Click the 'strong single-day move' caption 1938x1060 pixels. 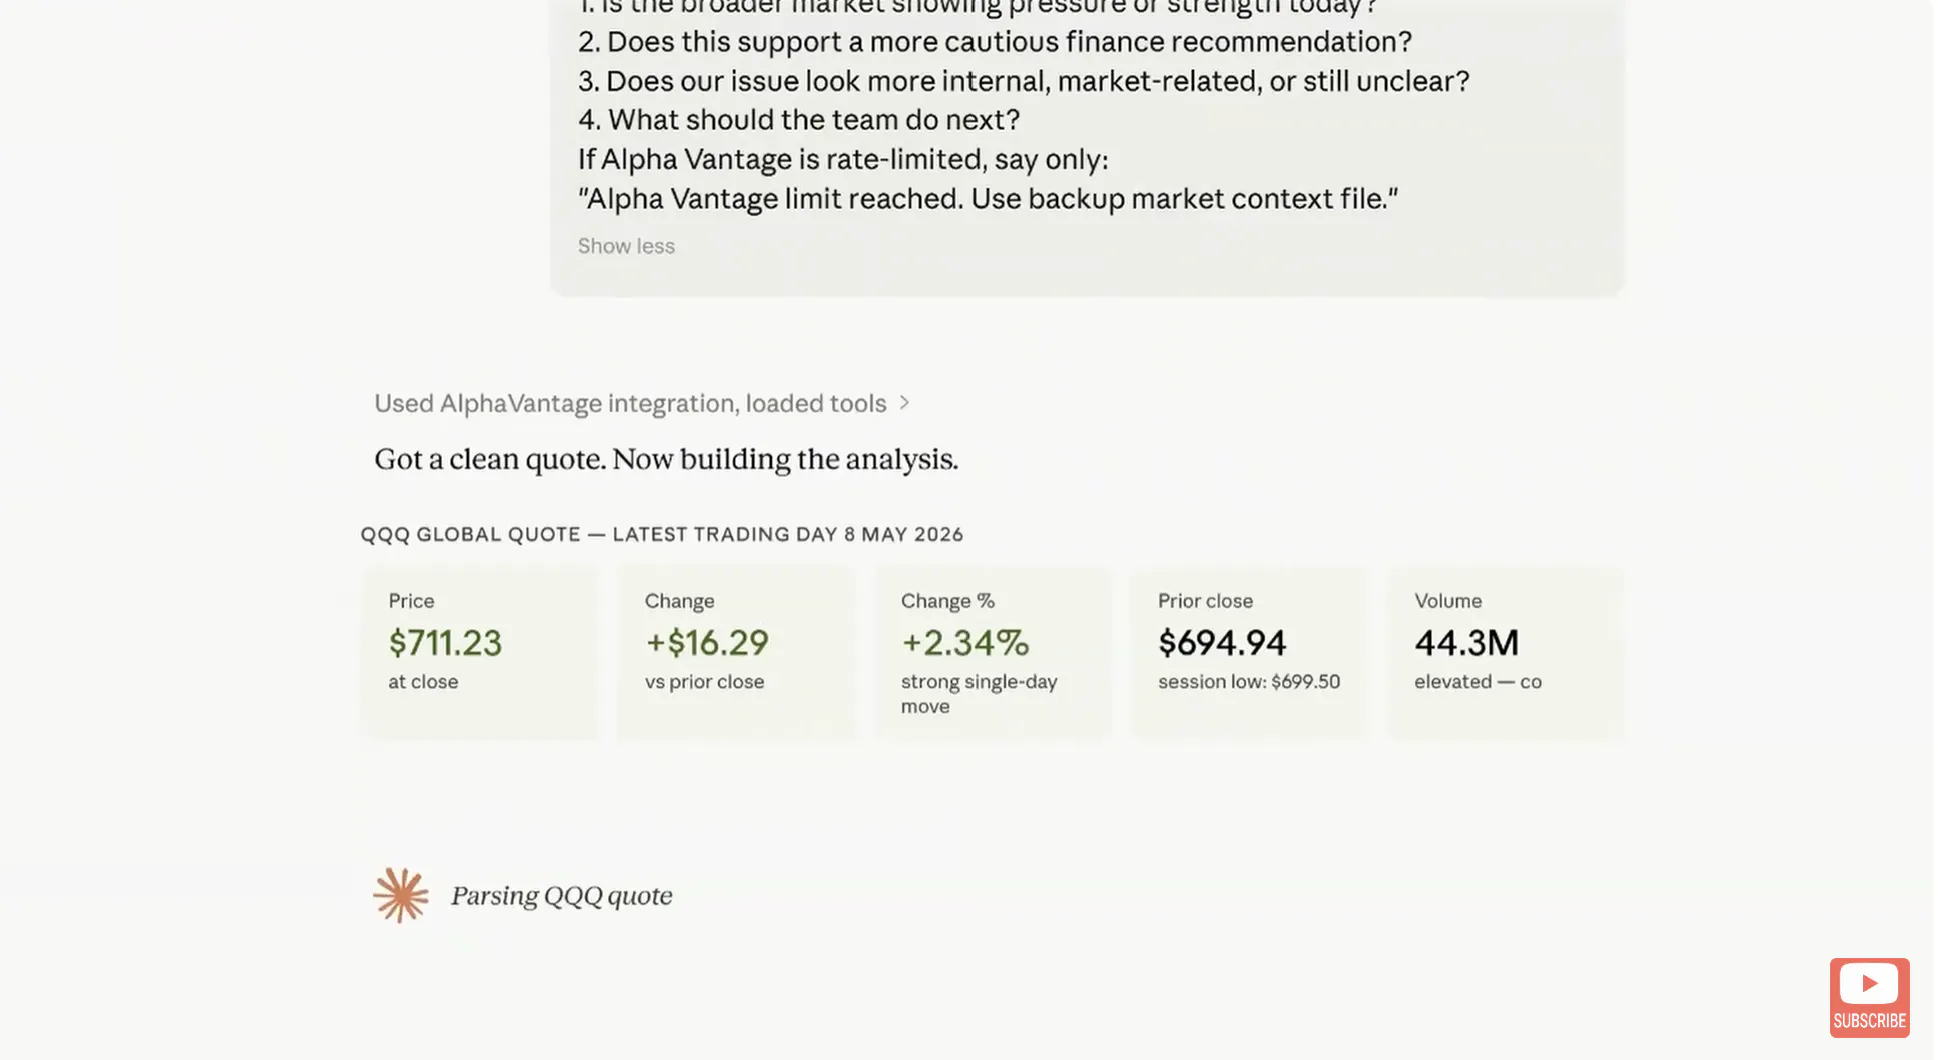pos(979,694)
